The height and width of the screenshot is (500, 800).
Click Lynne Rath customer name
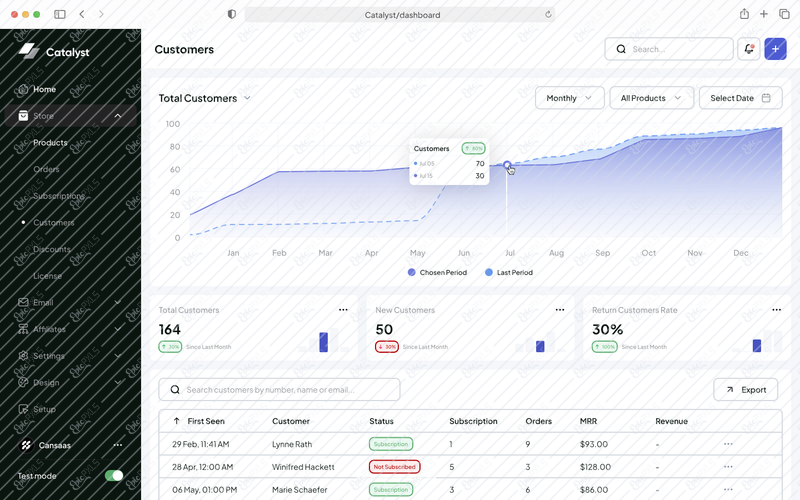tap(292, 444)
